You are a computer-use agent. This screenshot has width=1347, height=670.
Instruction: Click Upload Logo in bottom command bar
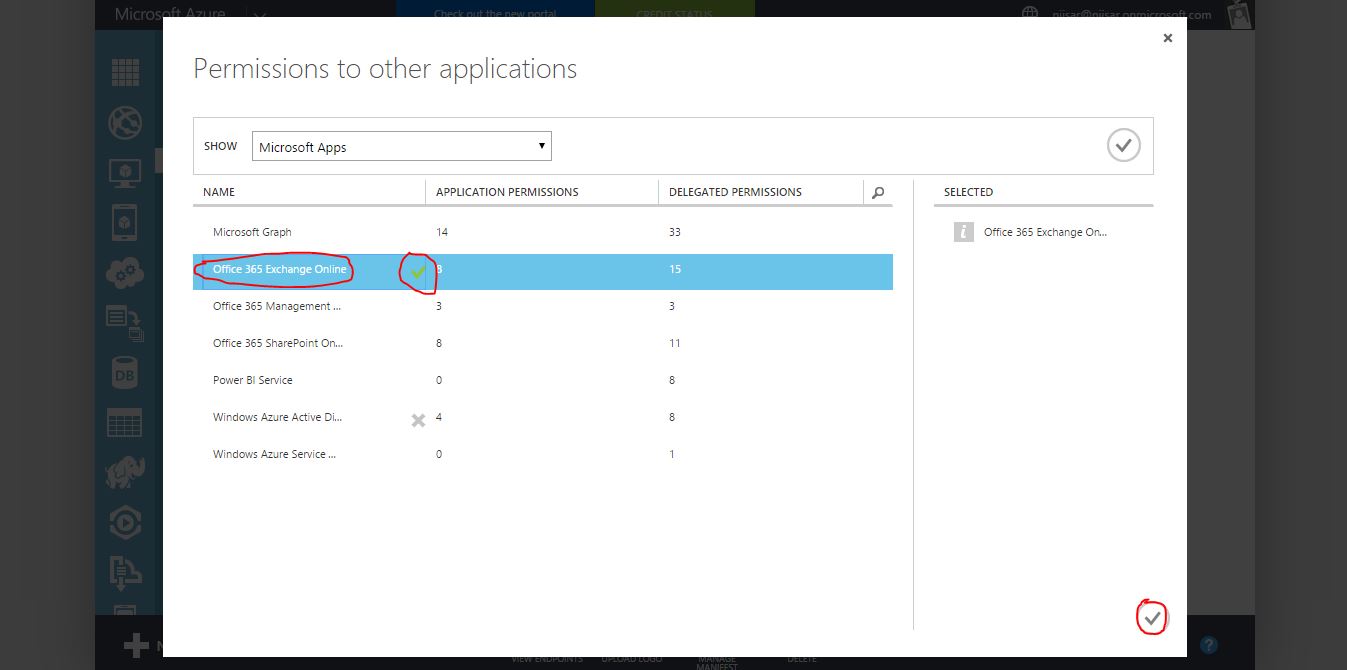633,660
